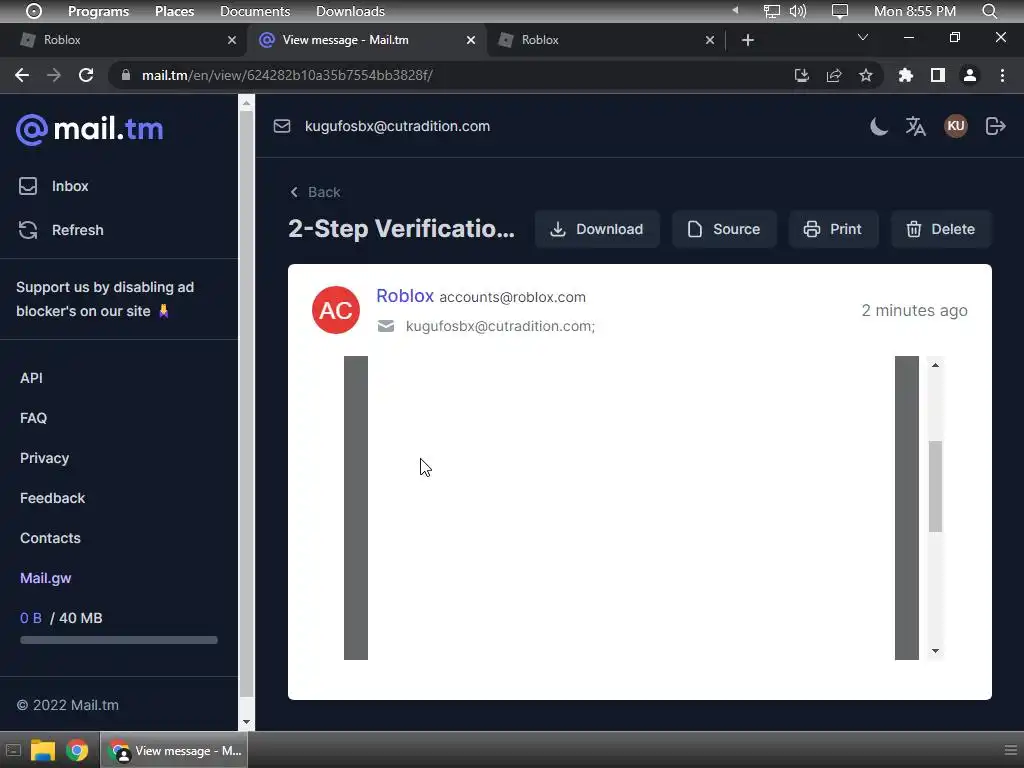The image size is (1024, 768).
Task: Open browser extensions puzzle icon
Action: [906, 75]
